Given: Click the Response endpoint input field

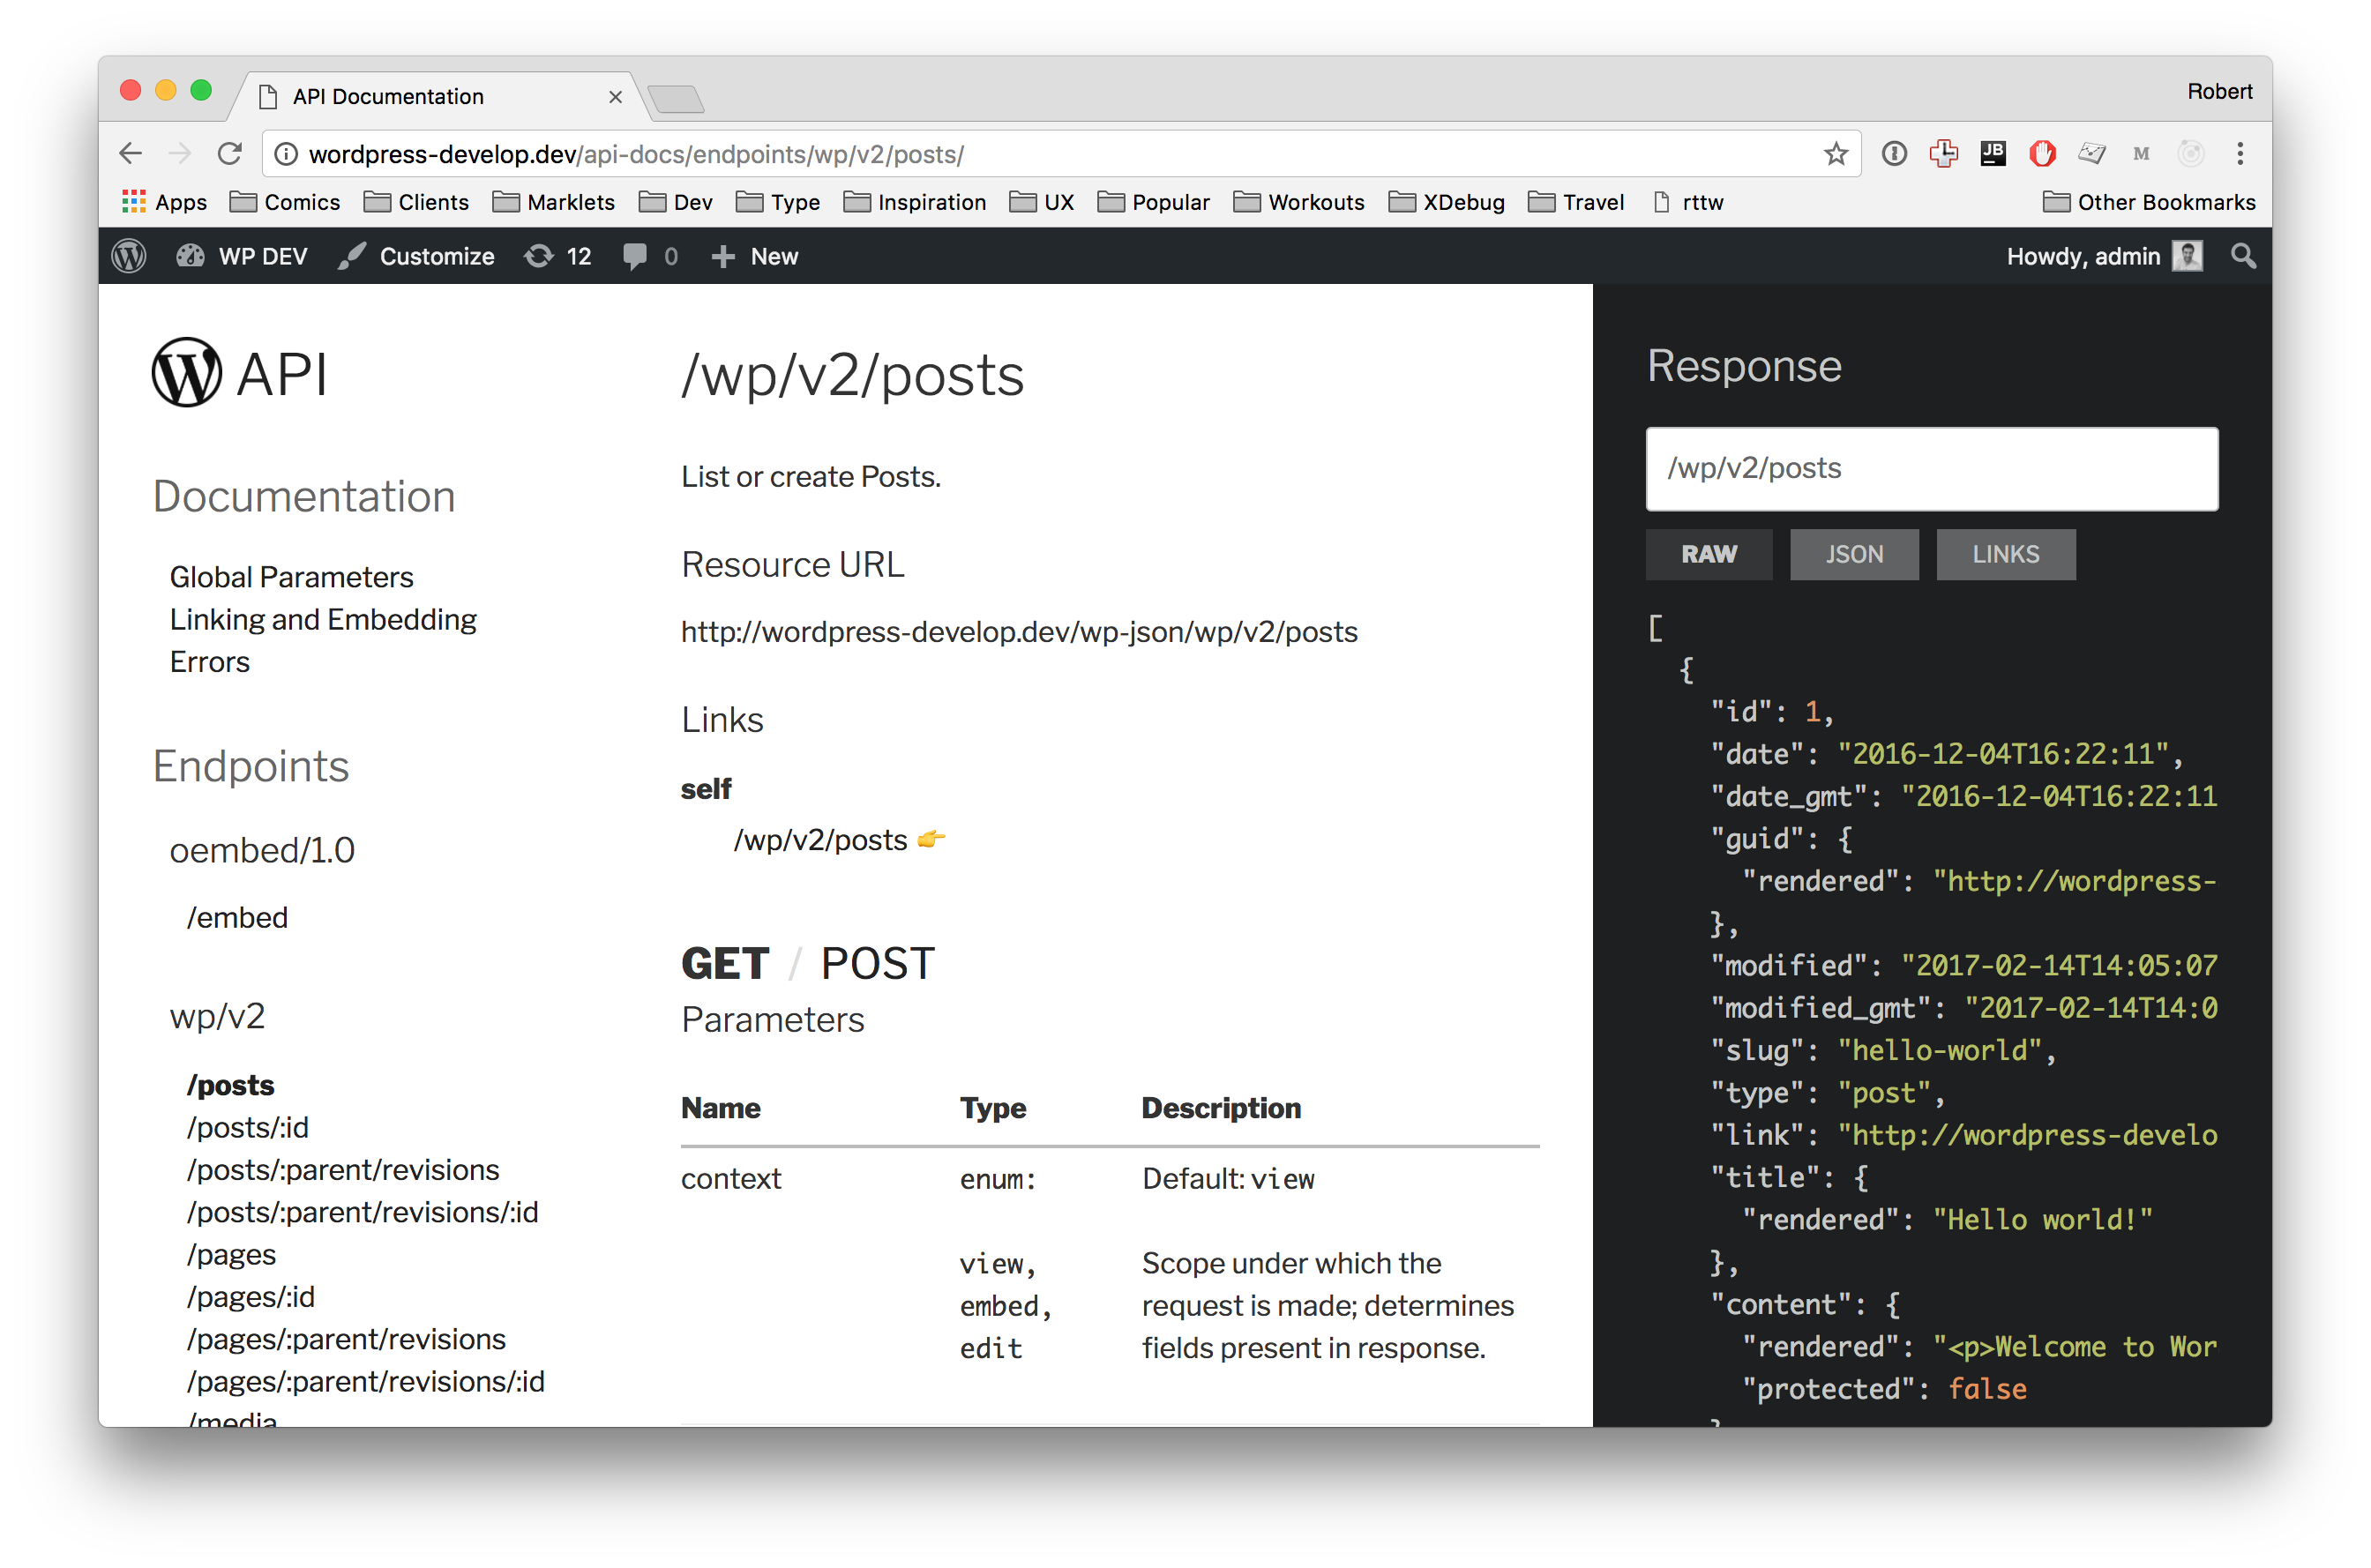Looking at the screenshot, I should coord(1931,469).
